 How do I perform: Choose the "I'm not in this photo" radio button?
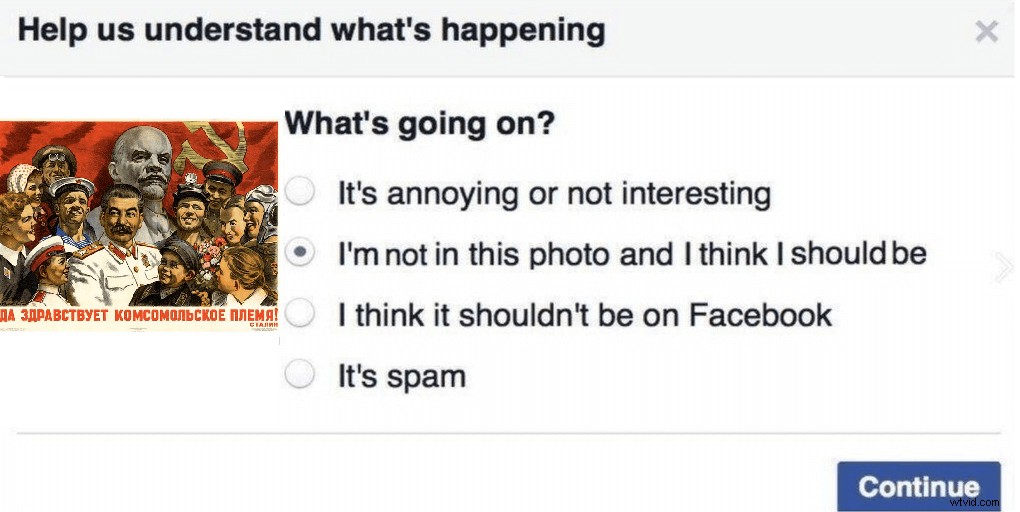[301, 253]
